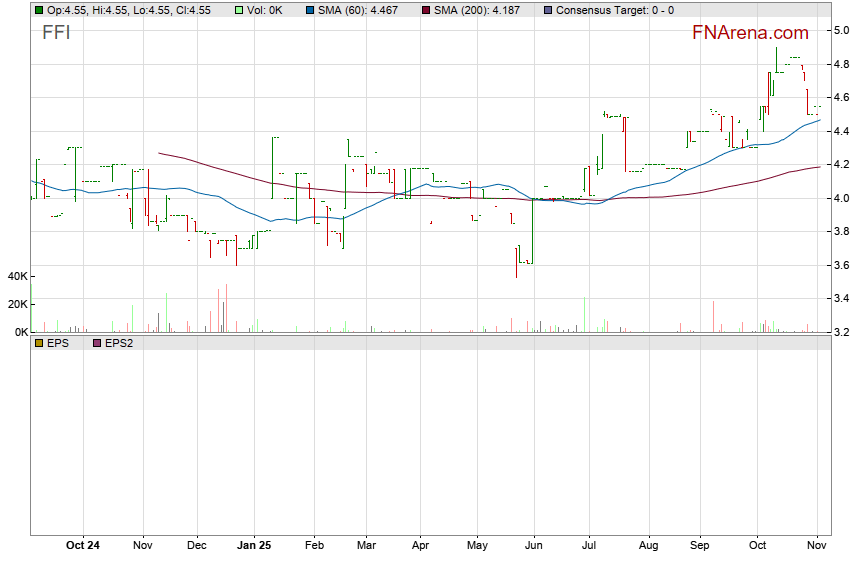Click the 5.0 price axis label
Image resolution: width=859 pixels, height=566 pixels.
[x=842, y=31]
